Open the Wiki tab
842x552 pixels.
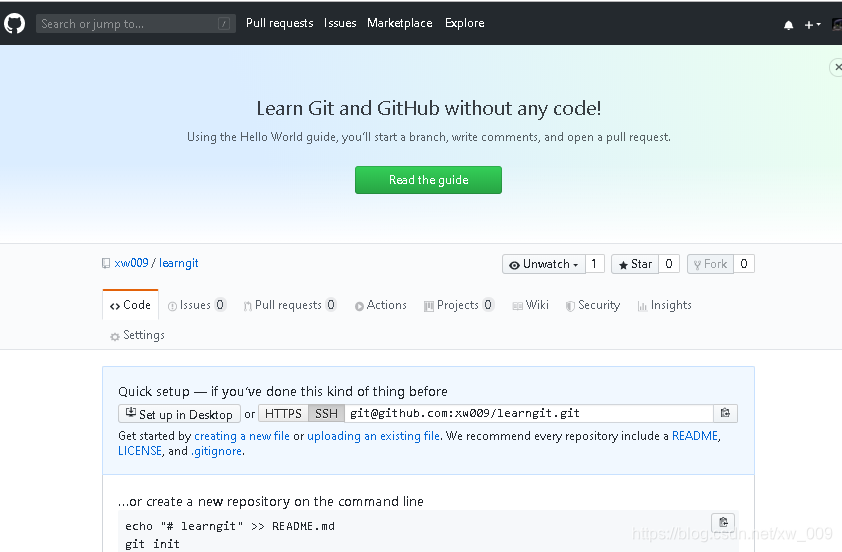pyautogui.click(x=531, y=305)
